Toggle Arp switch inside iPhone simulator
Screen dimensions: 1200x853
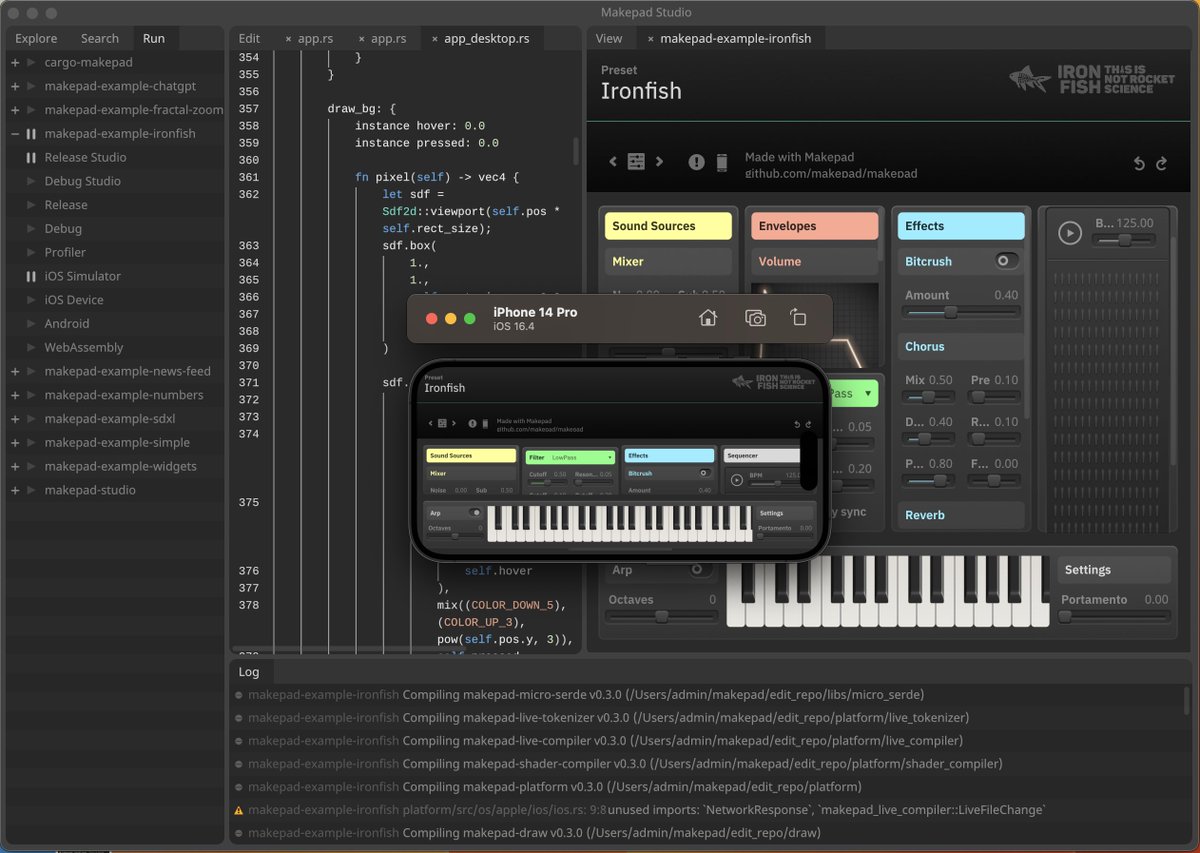coord(474,513)
